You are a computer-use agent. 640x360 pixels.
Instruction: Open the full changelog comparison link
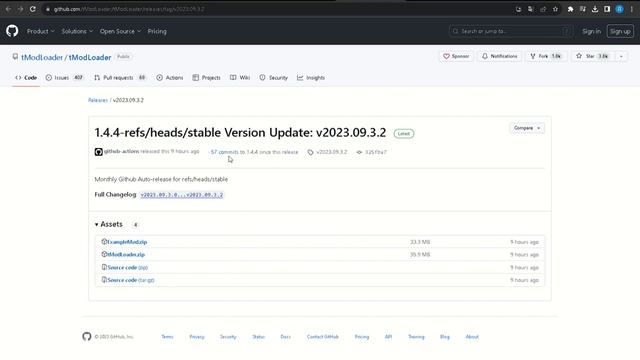pos(182,195)
